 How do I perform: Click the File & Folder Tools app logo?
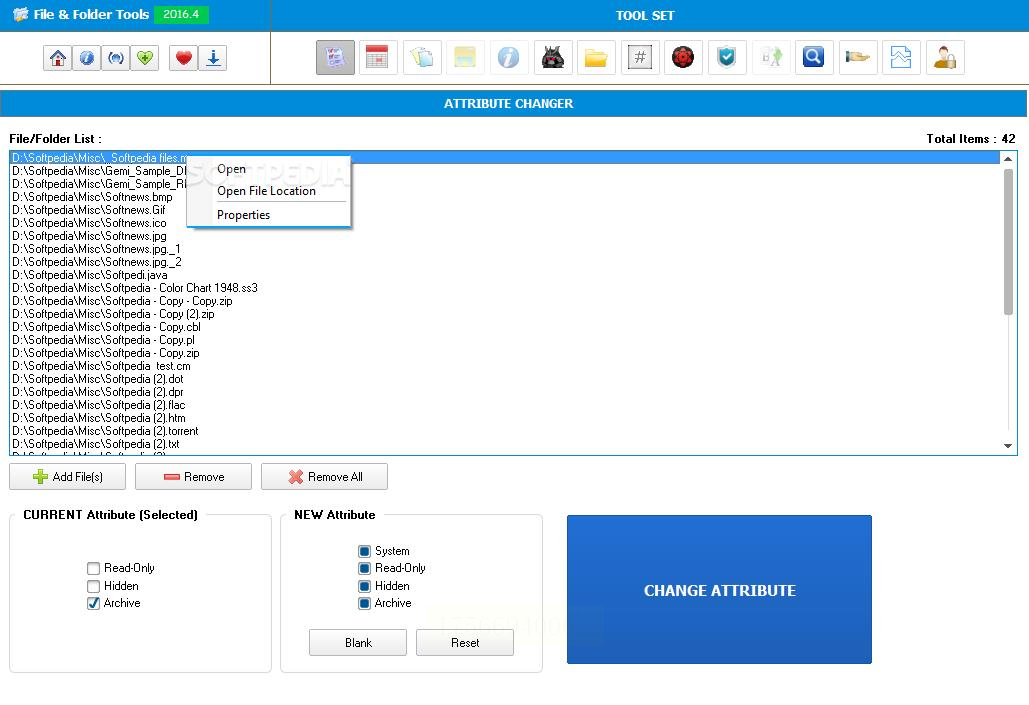21,14
